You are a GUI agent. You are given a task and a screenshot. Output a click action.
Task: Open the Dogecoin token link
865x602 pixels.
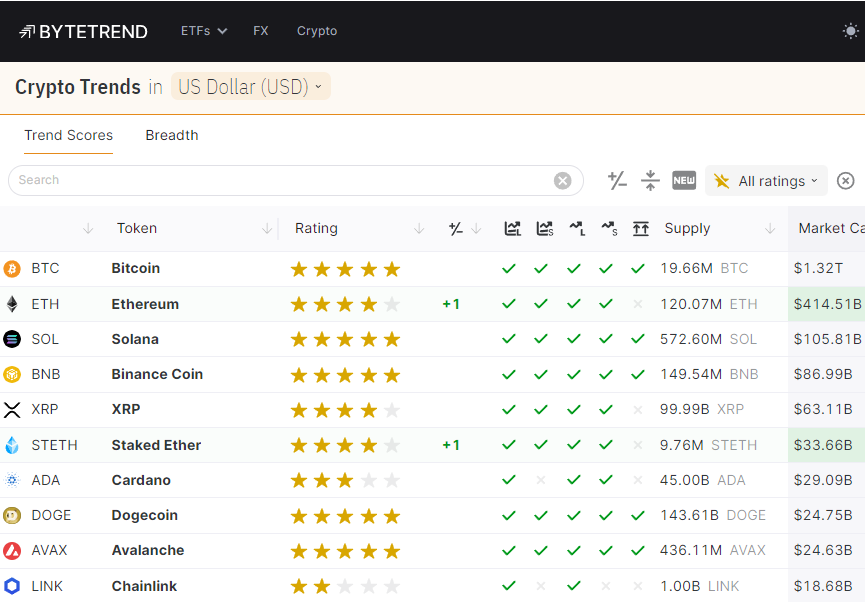point(145,515)
